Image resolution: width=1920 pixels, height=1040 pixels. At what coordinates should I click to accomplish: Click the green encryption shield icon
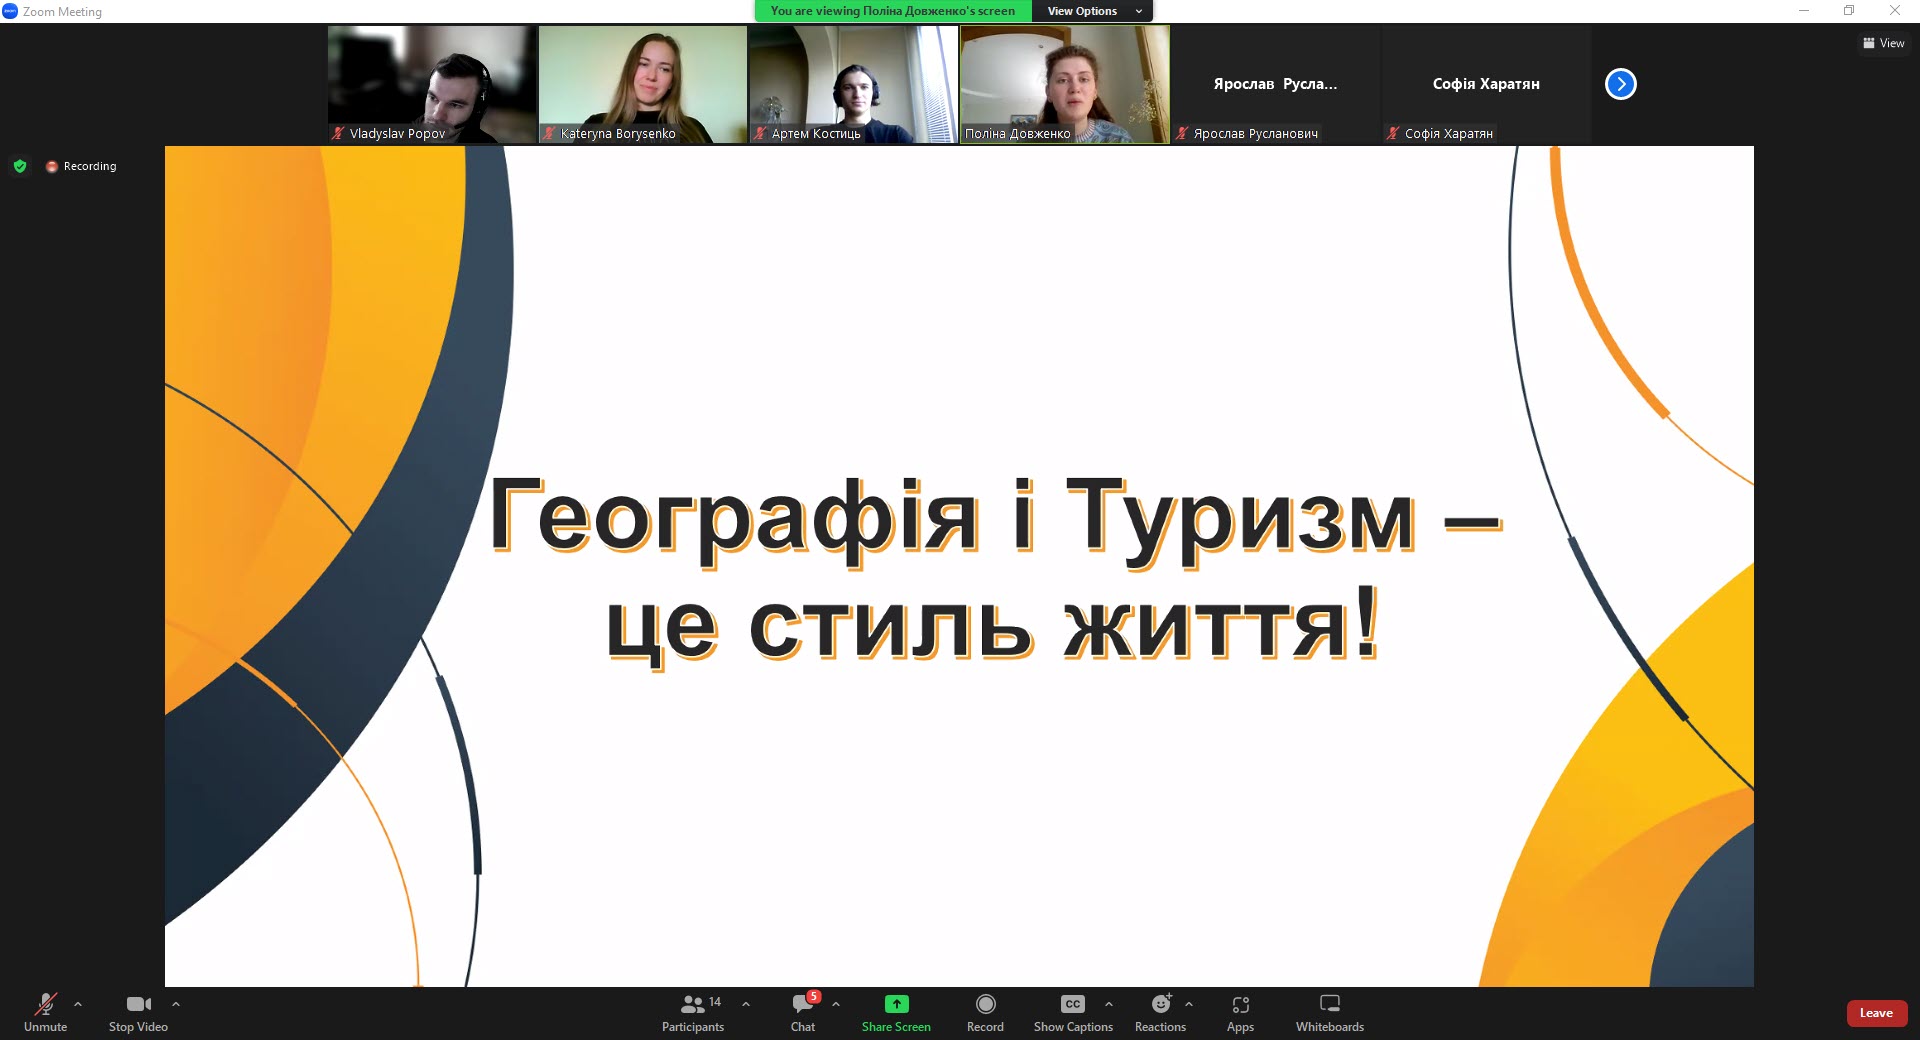point(20,166)
